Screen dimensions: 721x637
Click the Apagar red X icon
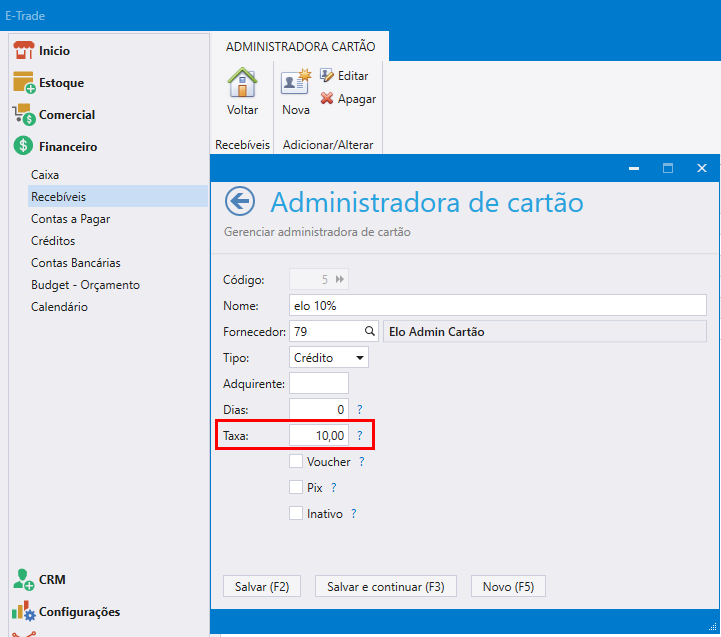click(326, 98)
